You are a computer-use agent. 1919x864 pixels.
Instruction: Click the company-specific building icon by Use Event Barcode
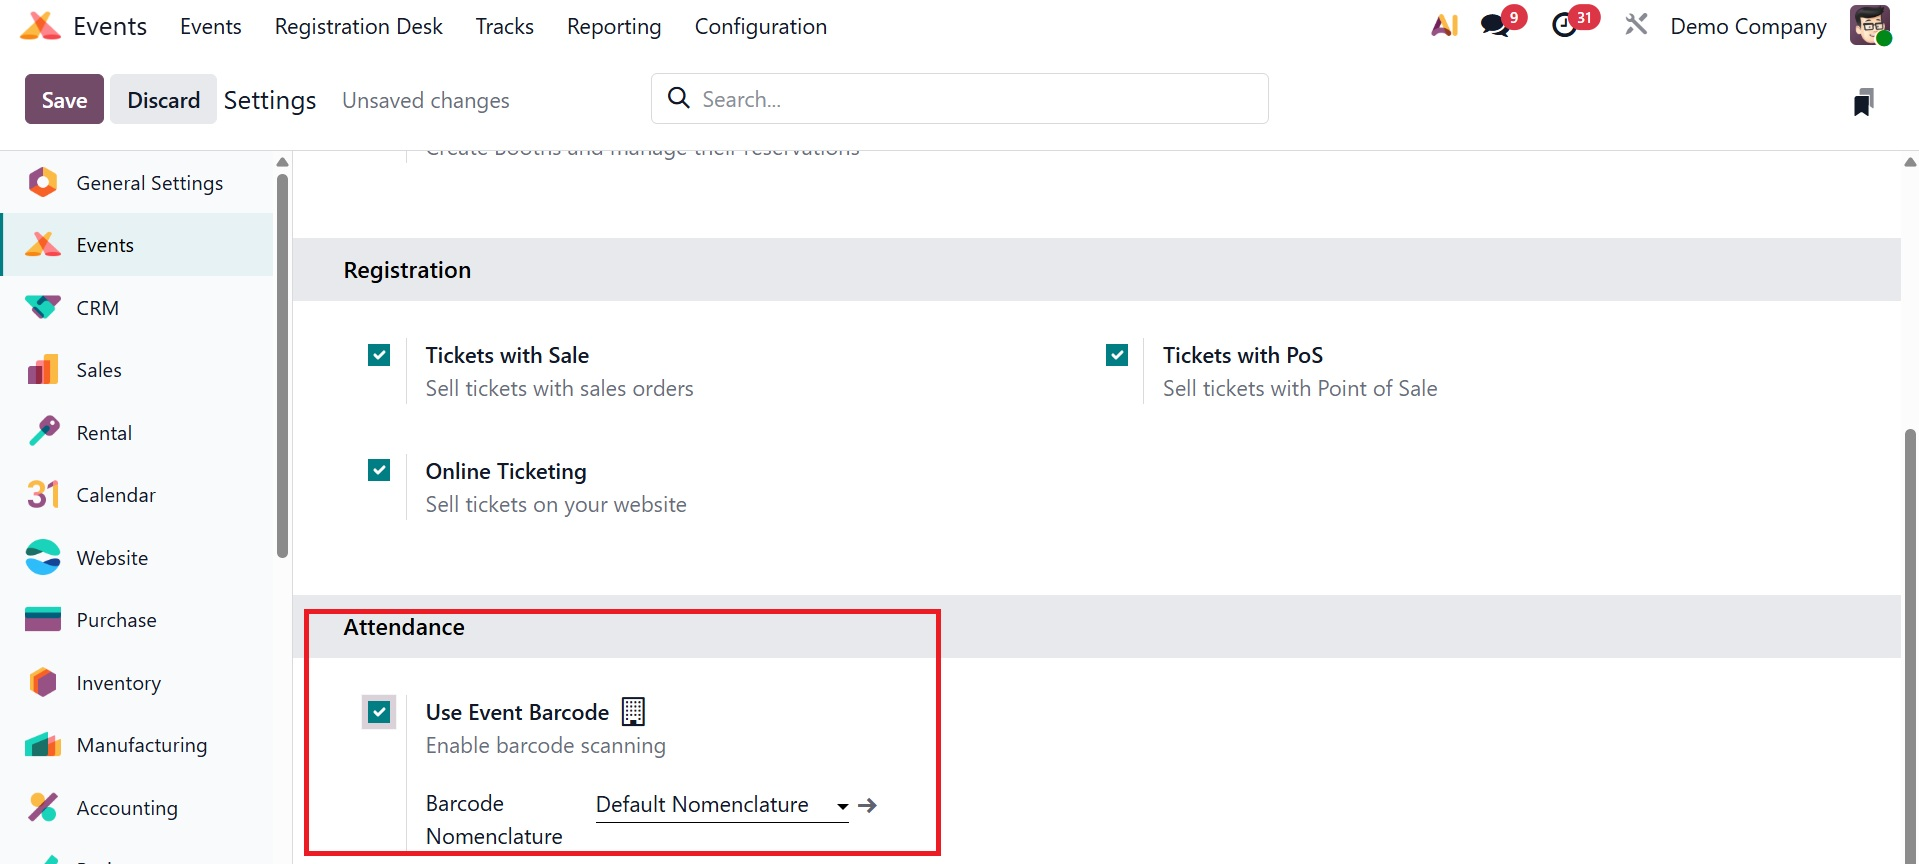[x=633, y=711]
